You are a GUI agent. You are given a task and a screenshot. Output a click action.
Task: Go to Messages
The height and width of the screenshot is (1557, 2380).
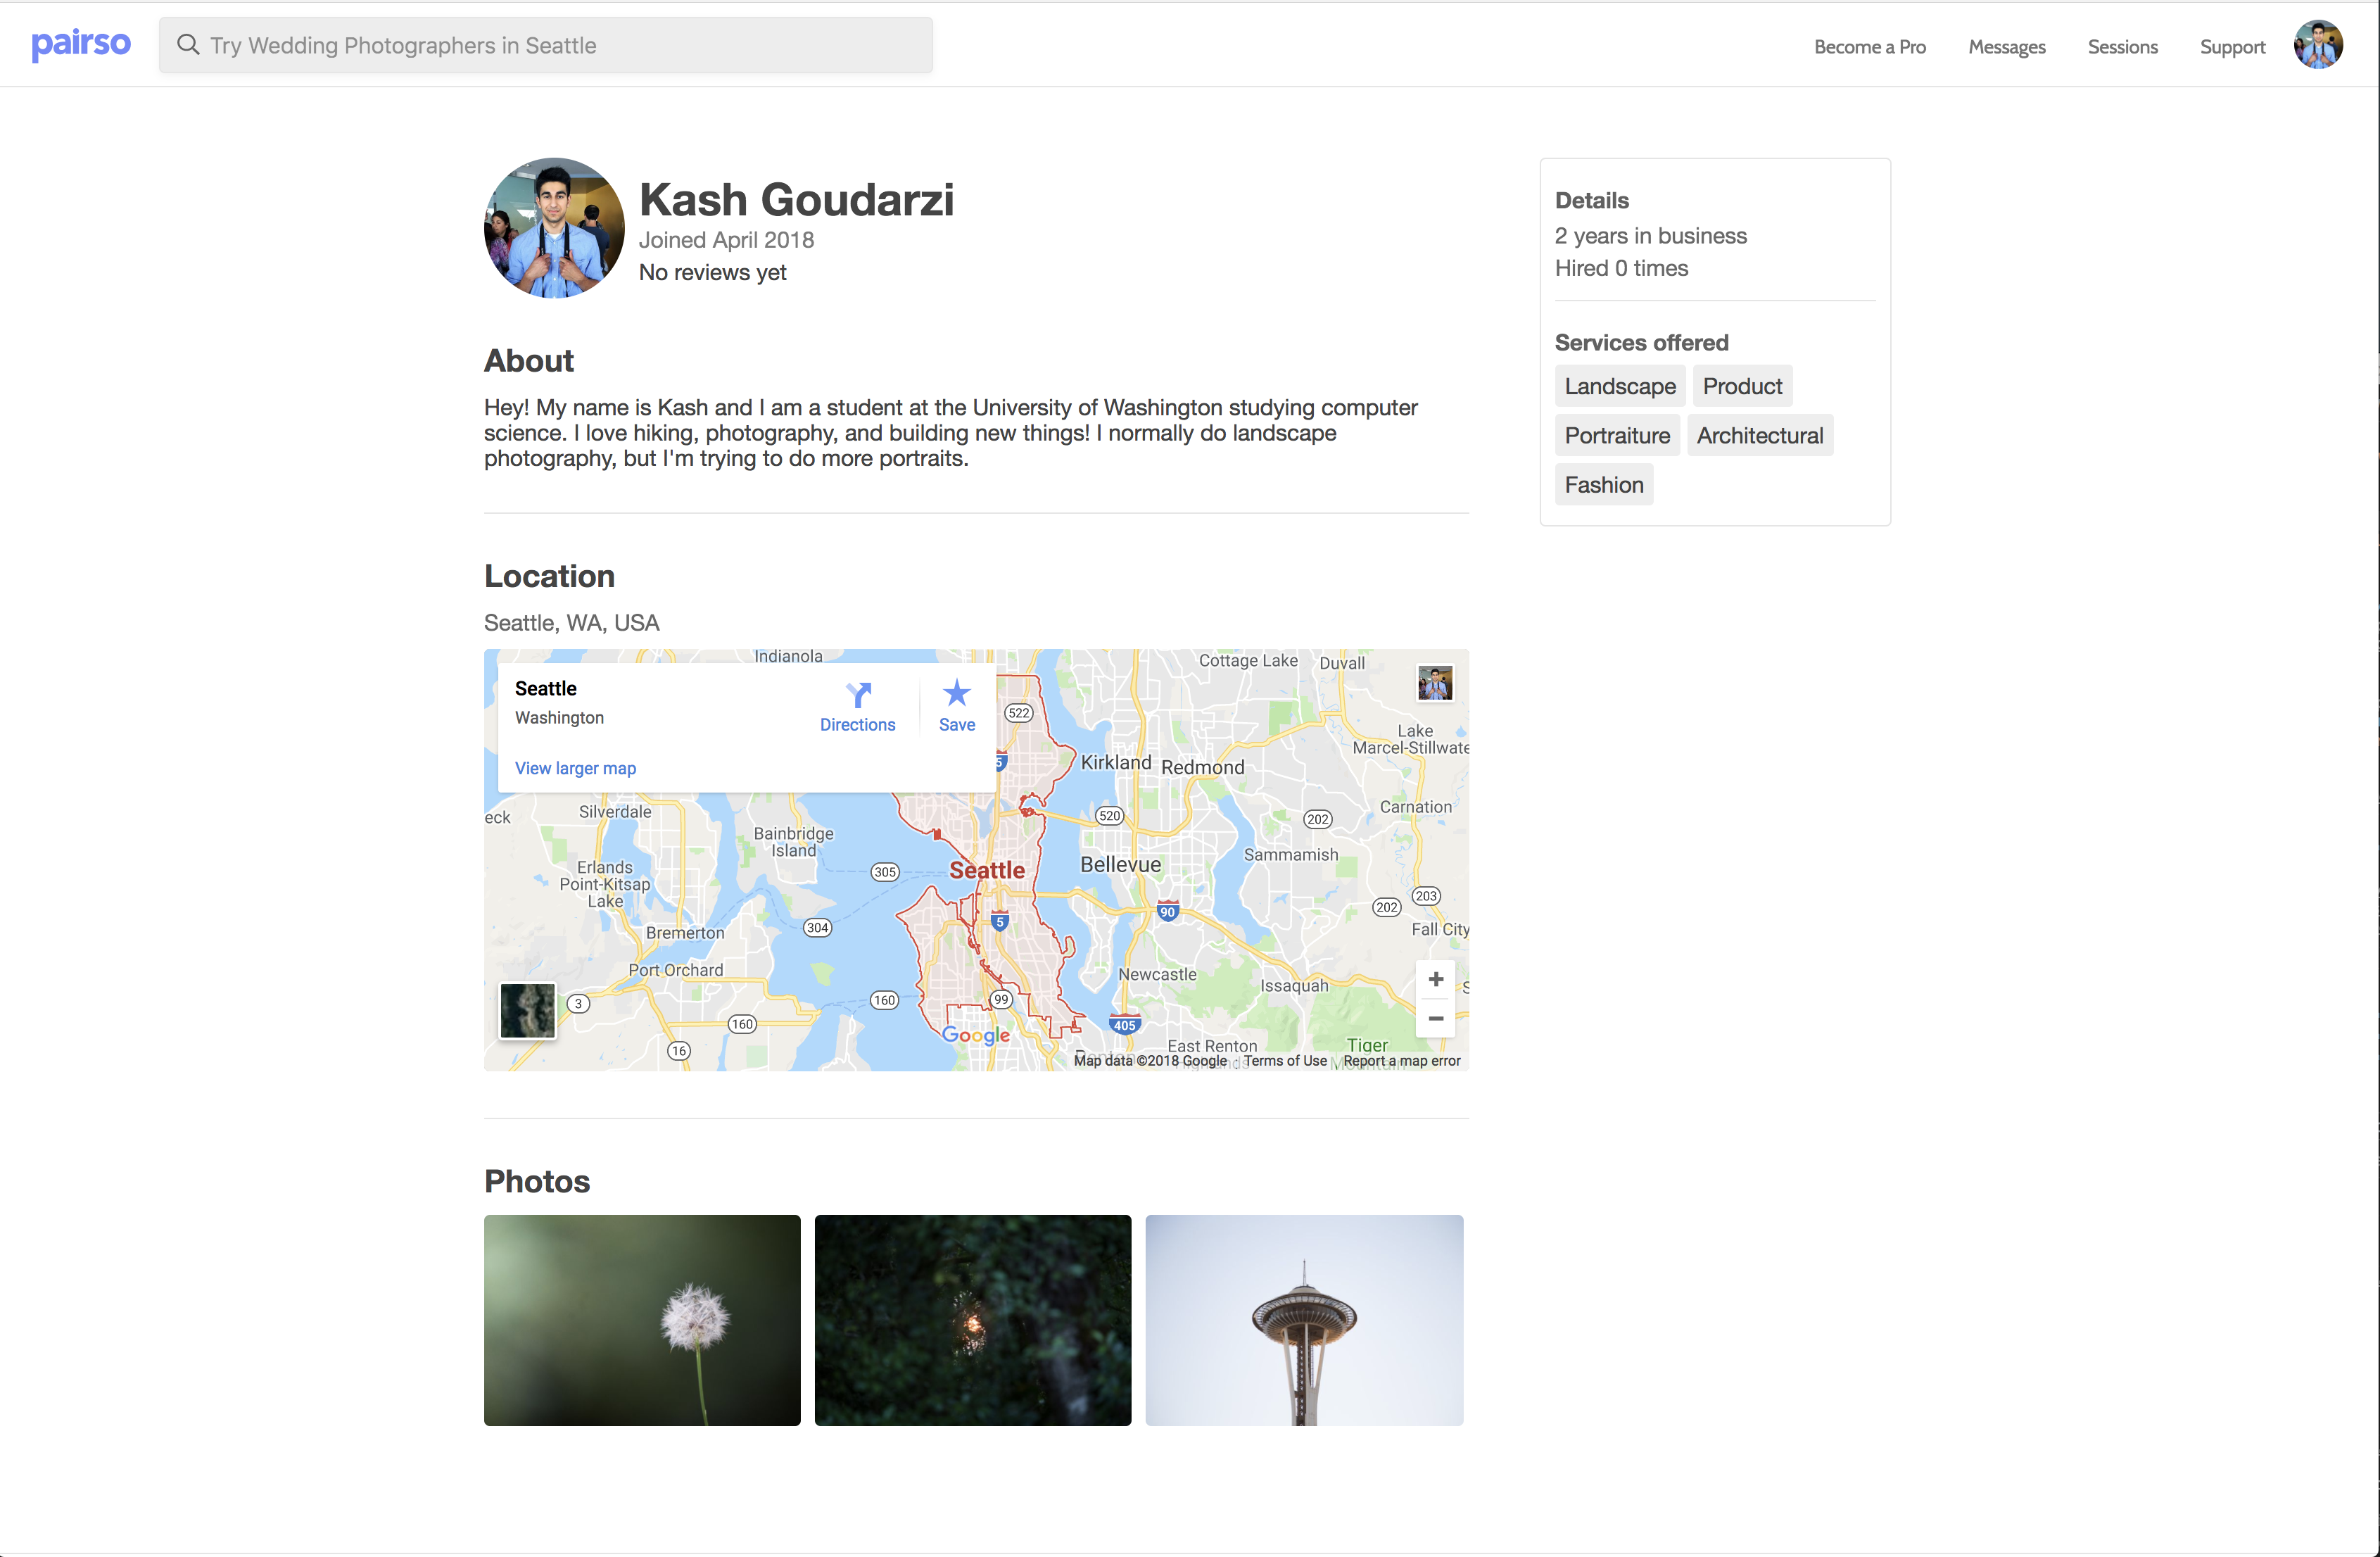pyautogui.click(x=2006, y=47)
